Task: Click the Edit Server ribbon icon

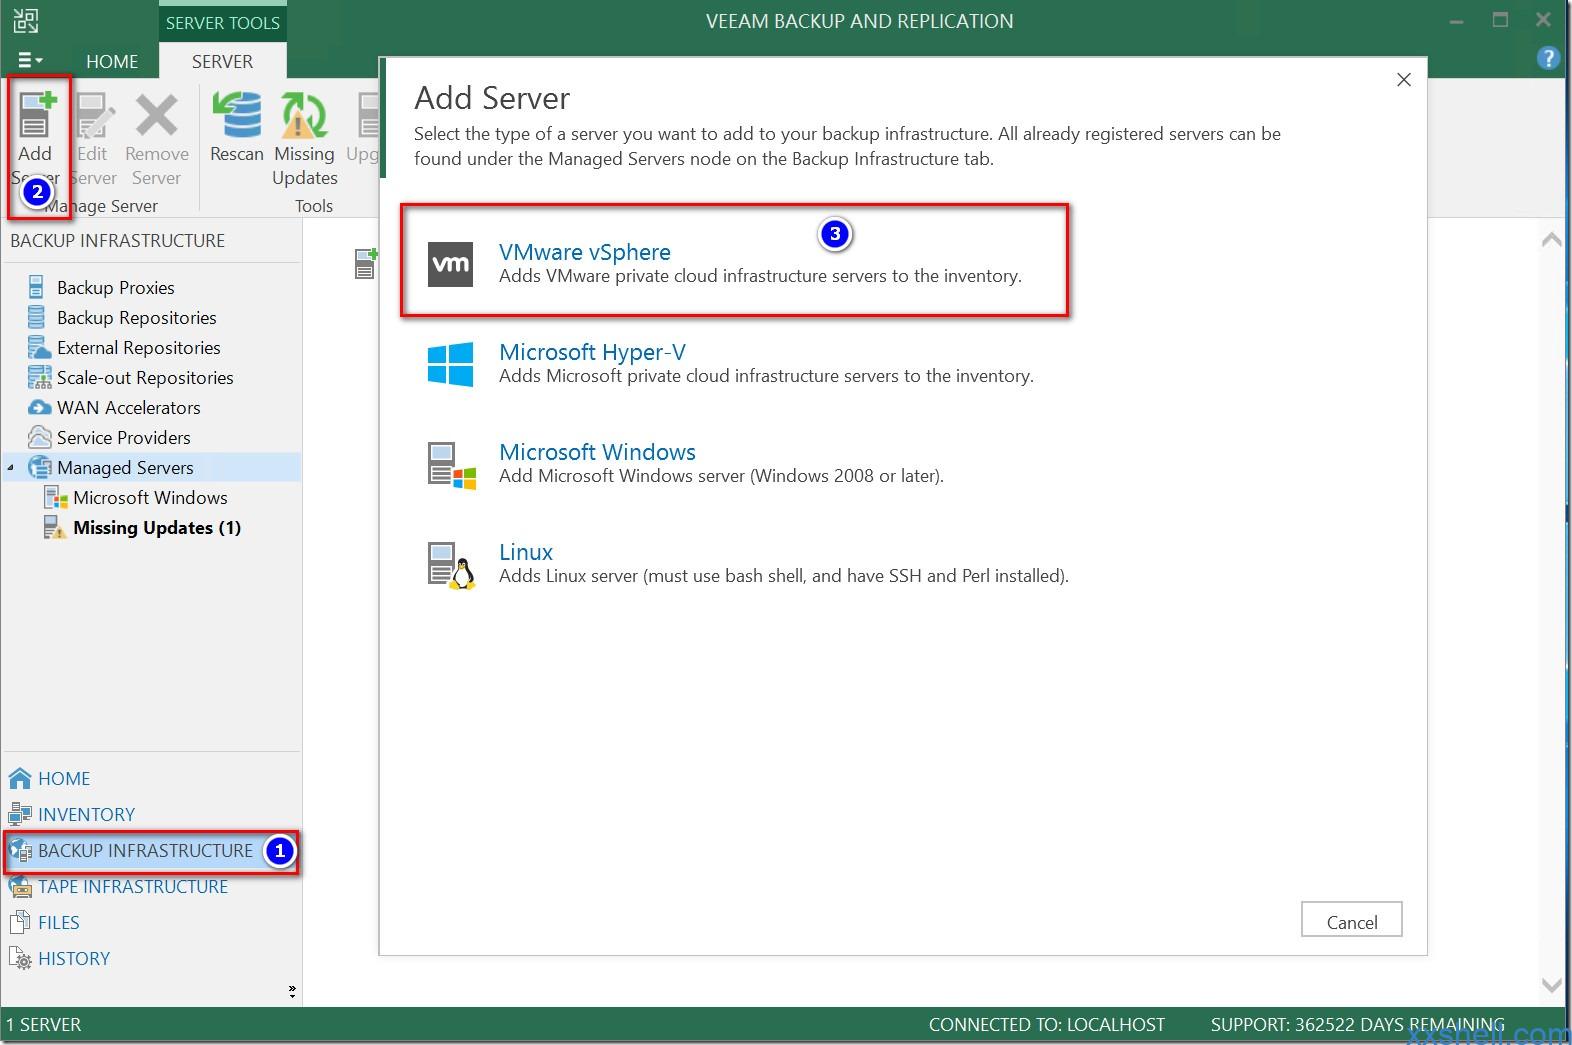Action: pyautogui.click(x=93, y=115)
